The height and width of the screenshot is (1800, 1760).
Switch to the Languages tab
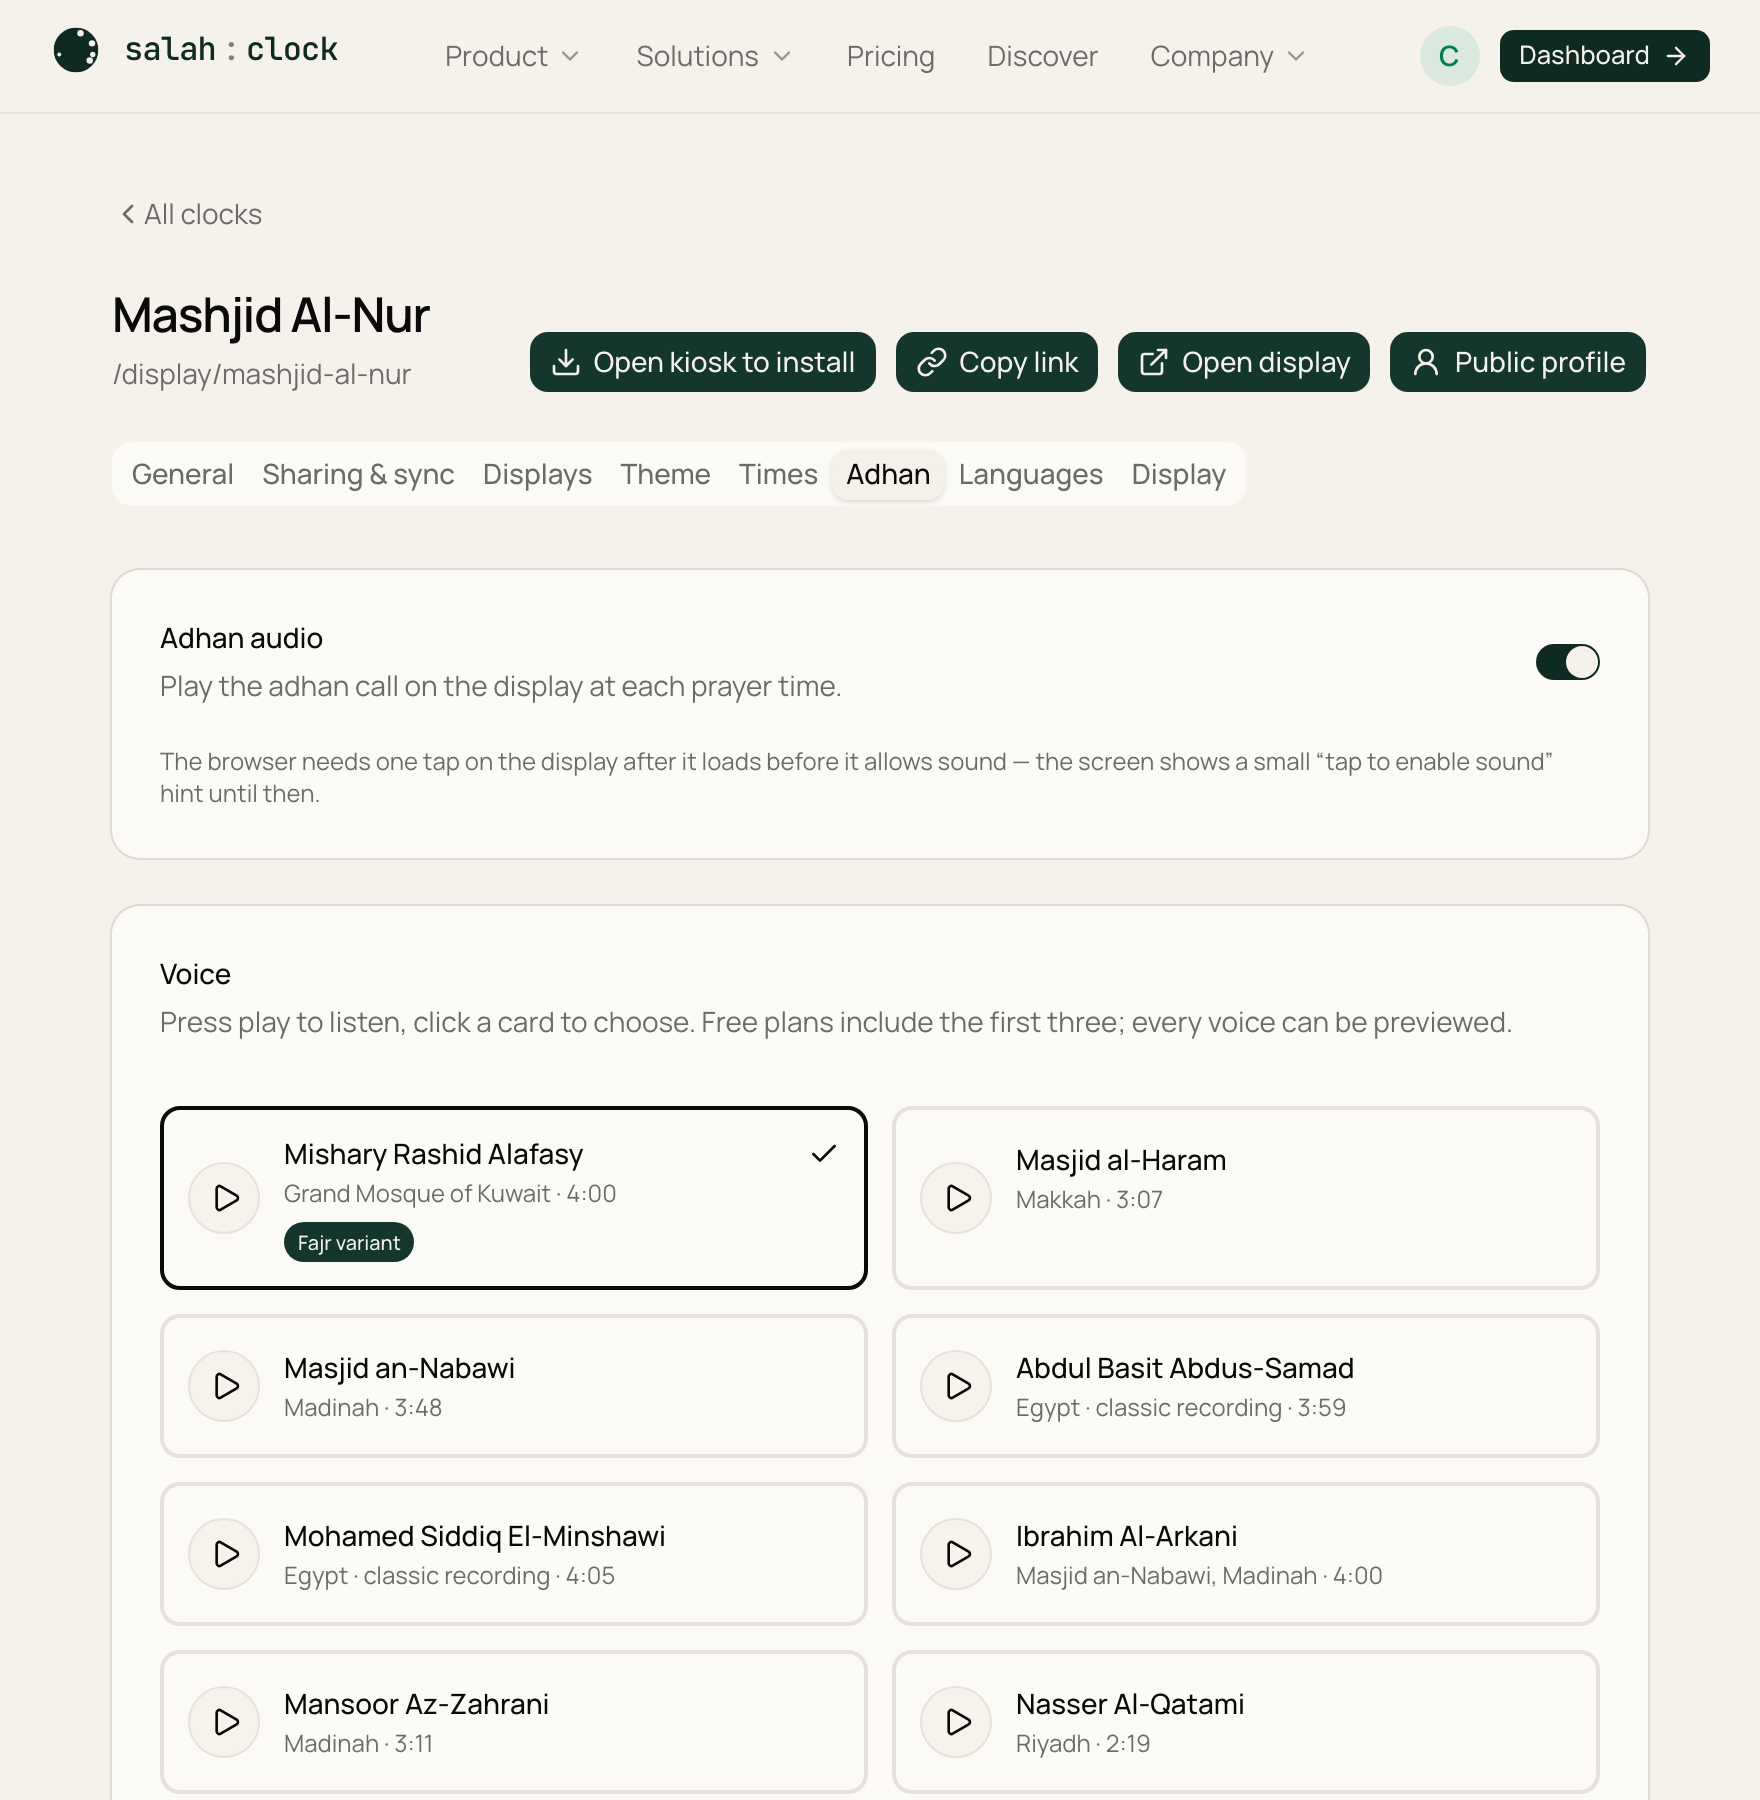point(1030,474)
